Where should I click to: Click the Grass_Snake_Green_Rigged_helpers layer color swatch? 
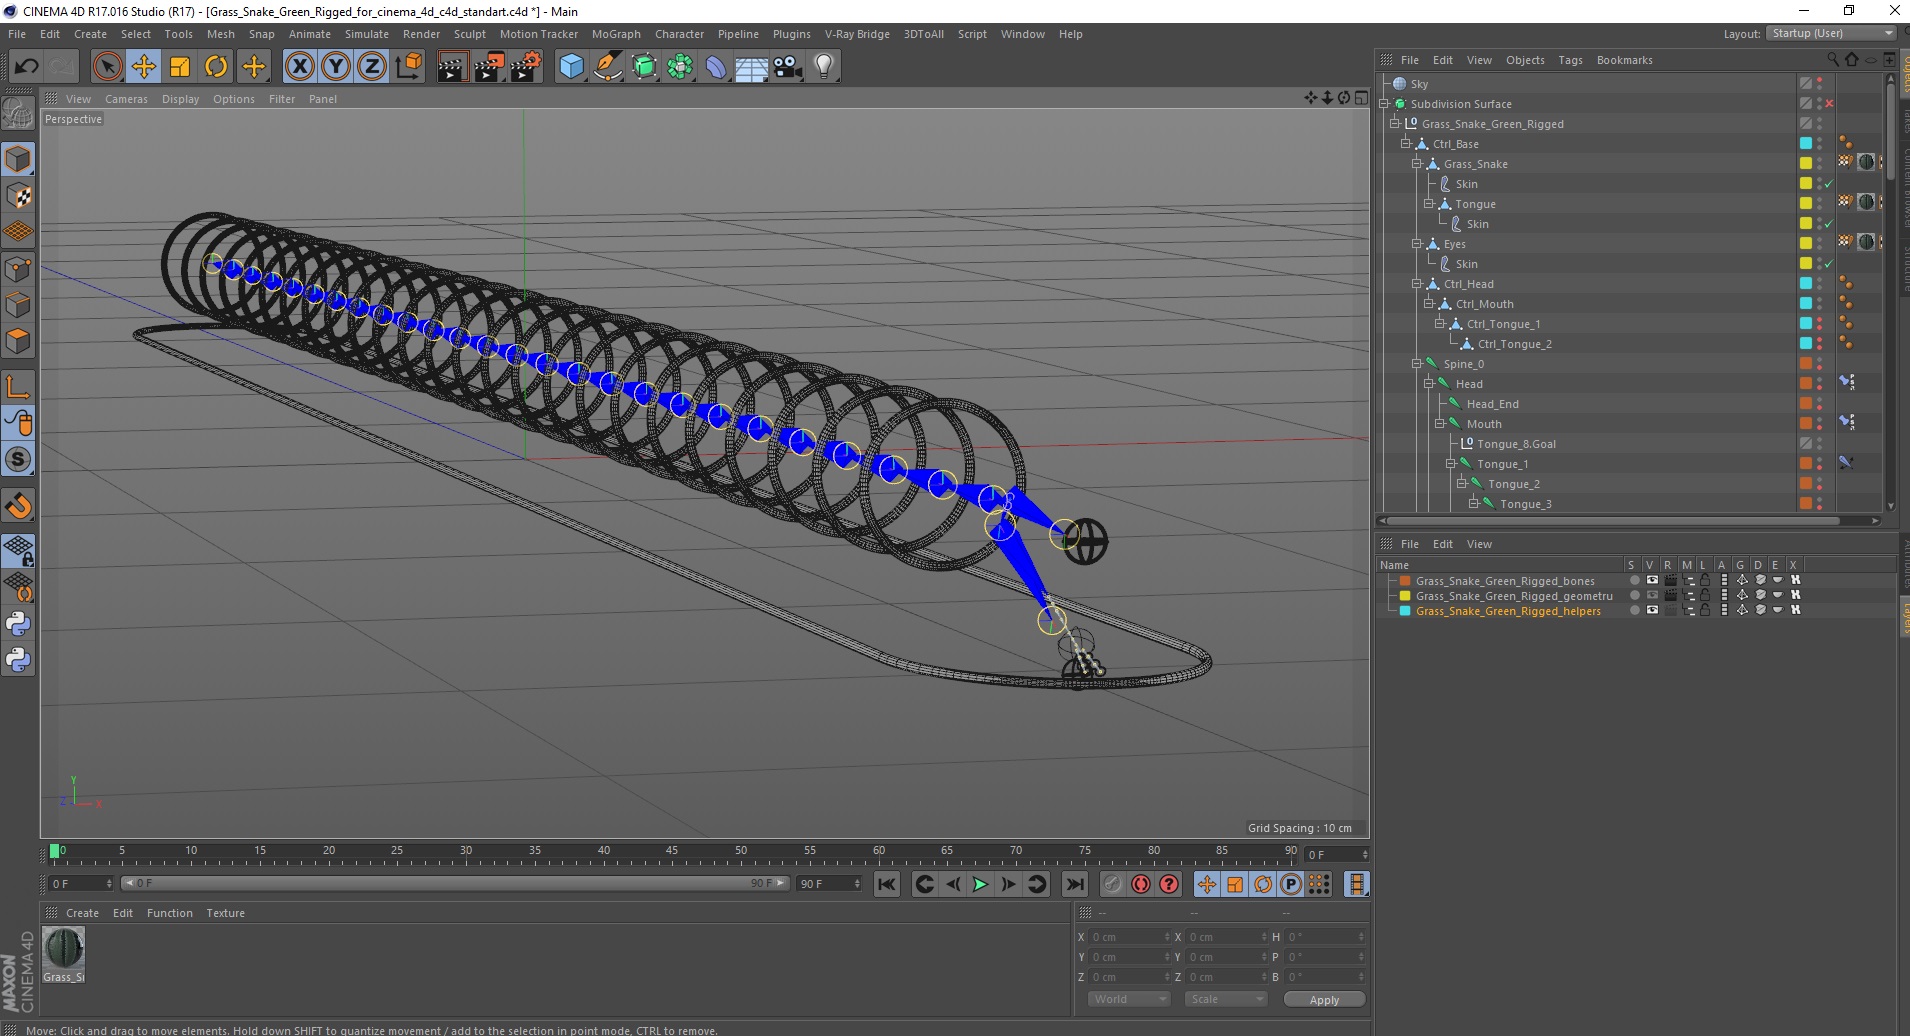1405,611
